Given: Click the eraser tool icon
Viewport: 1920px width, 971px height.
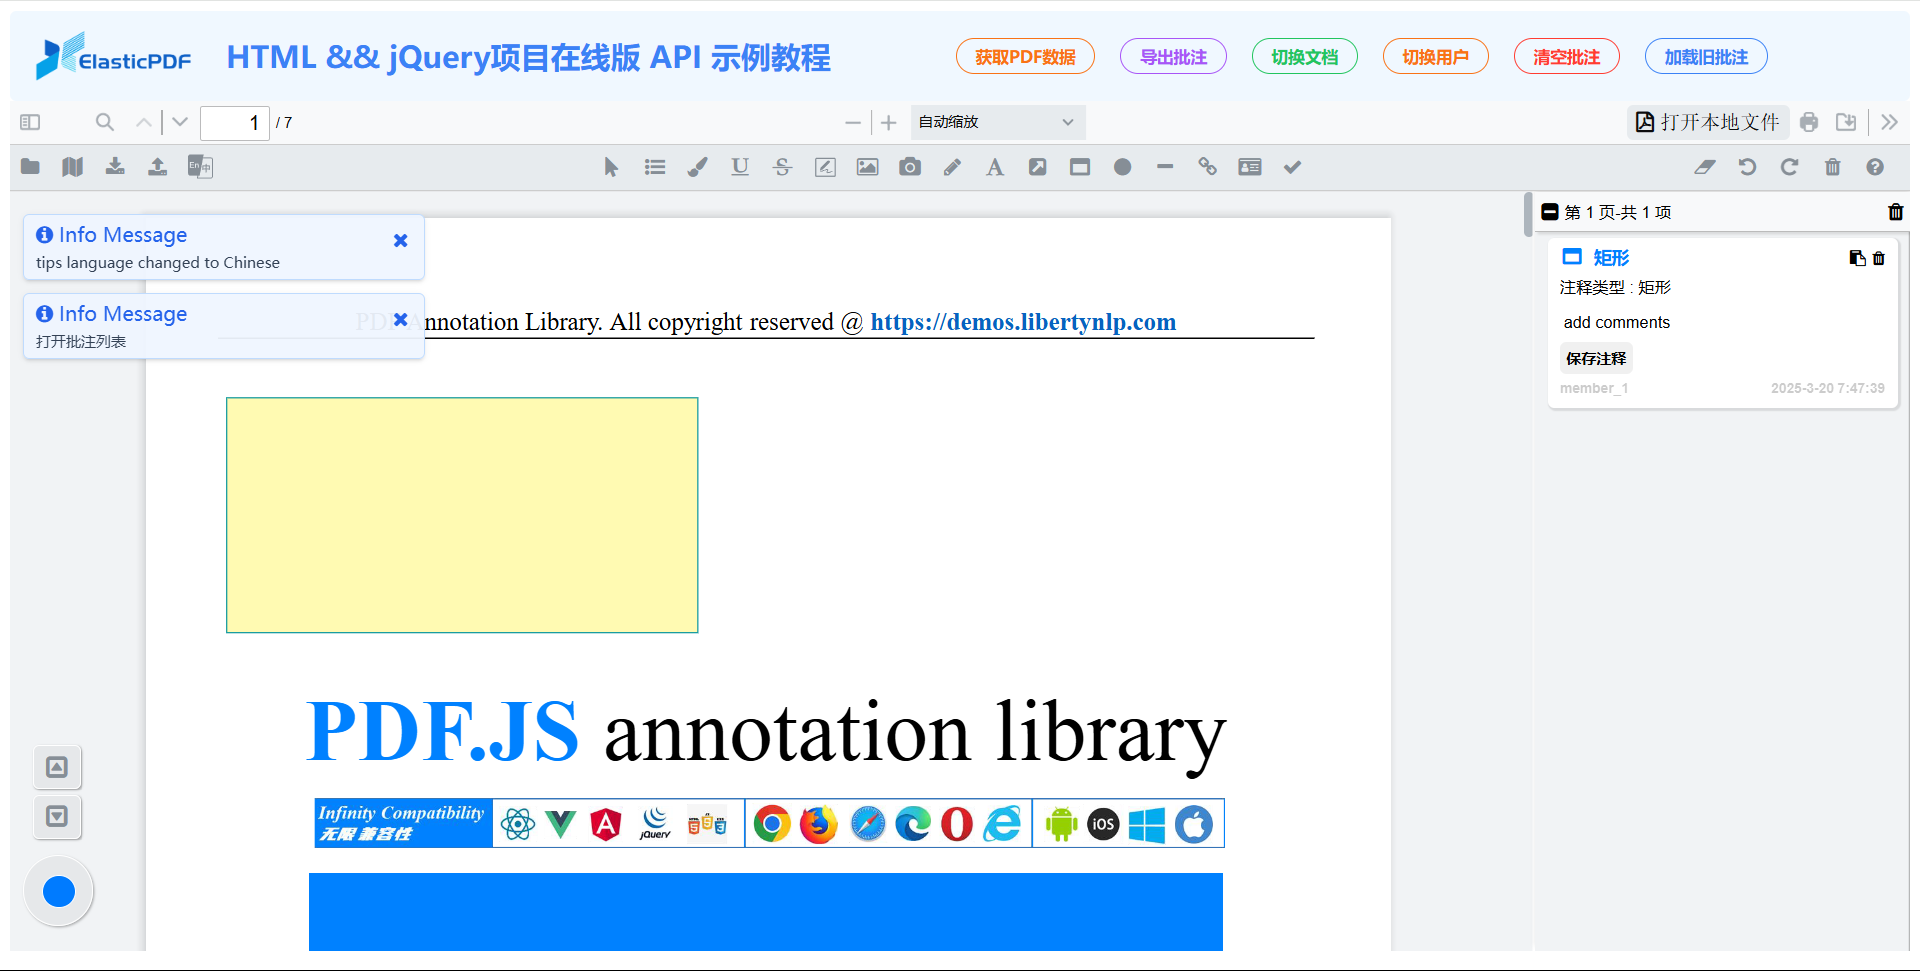Looking at the screenshot, I should 1704,167.
